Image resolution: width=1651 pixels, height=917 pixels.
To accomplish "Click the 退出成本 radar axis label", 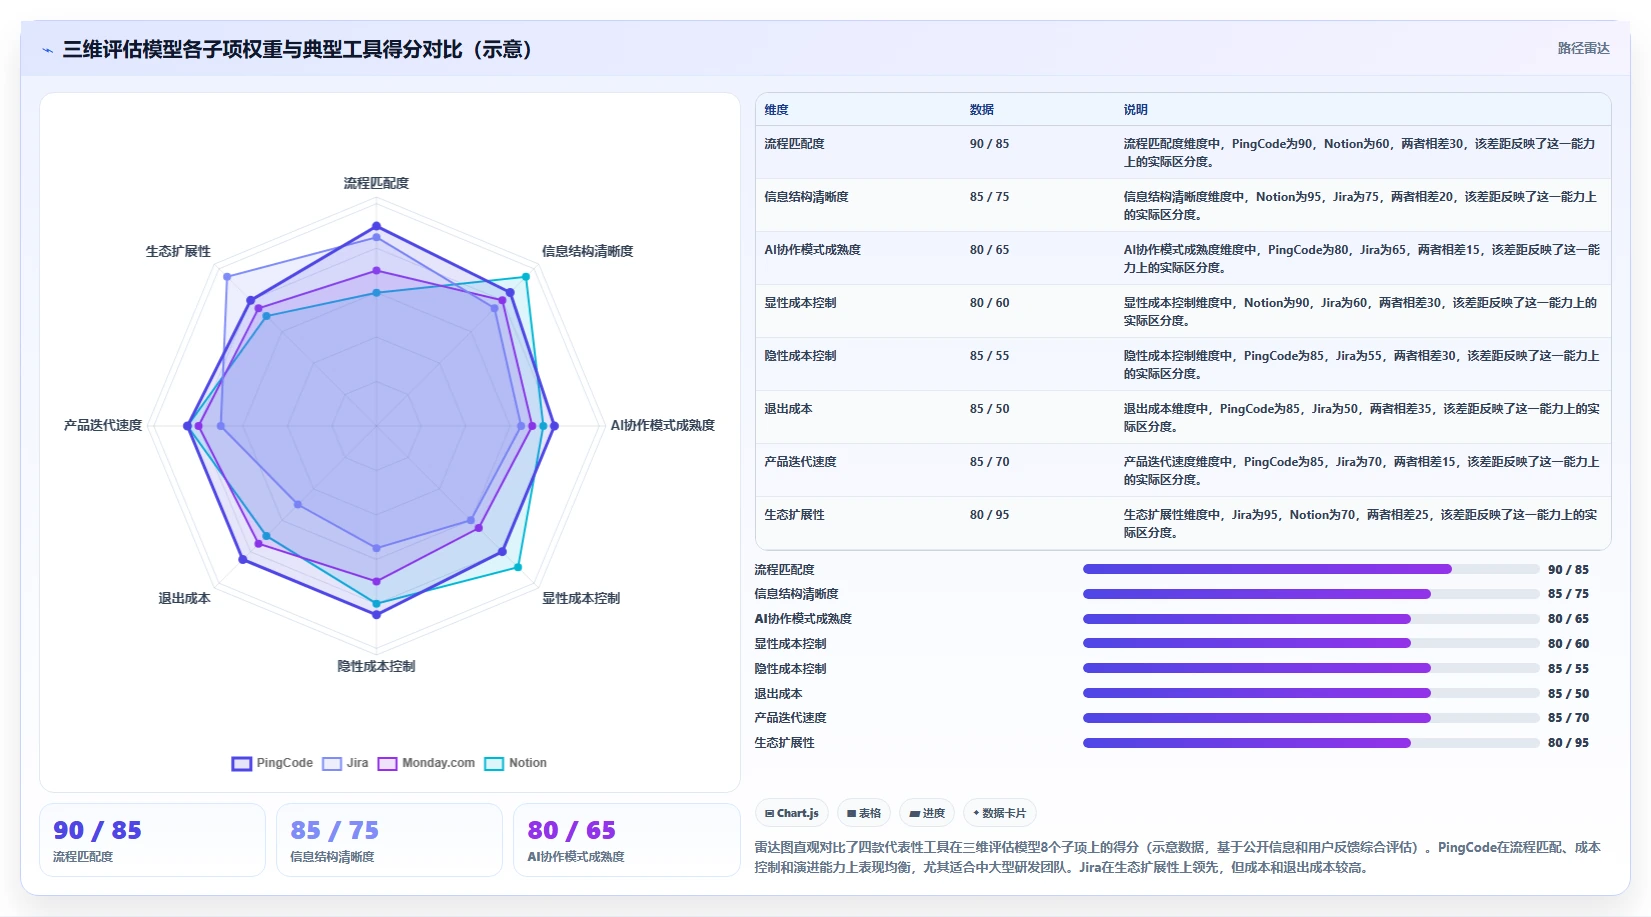I will coord(184,599).
